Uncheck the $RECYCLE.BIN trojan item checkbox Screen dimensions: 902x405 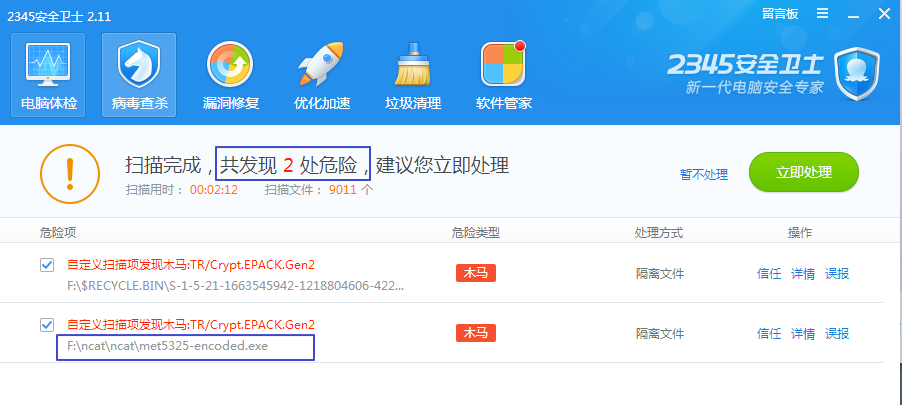click(47, 265)
